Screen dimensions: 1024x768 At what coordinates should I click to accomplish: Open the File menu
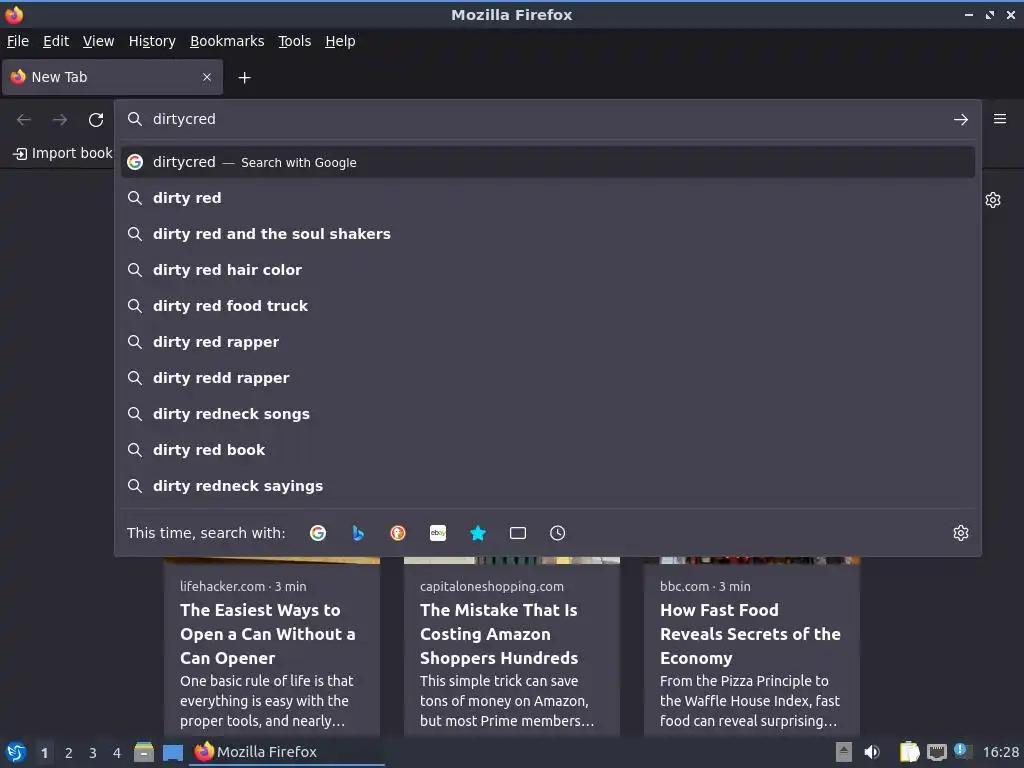point(18,41)
